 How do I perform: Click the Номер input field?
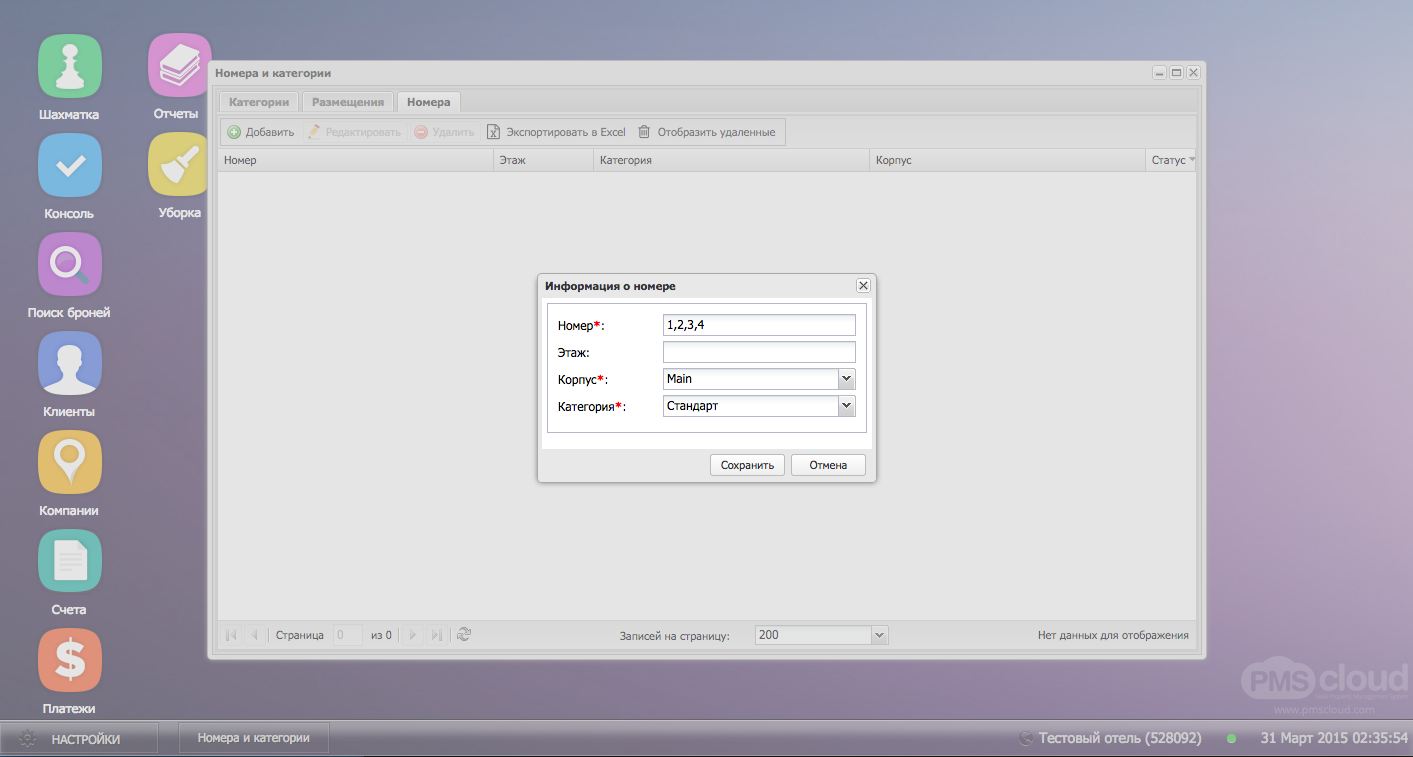[x=759, y=325]
